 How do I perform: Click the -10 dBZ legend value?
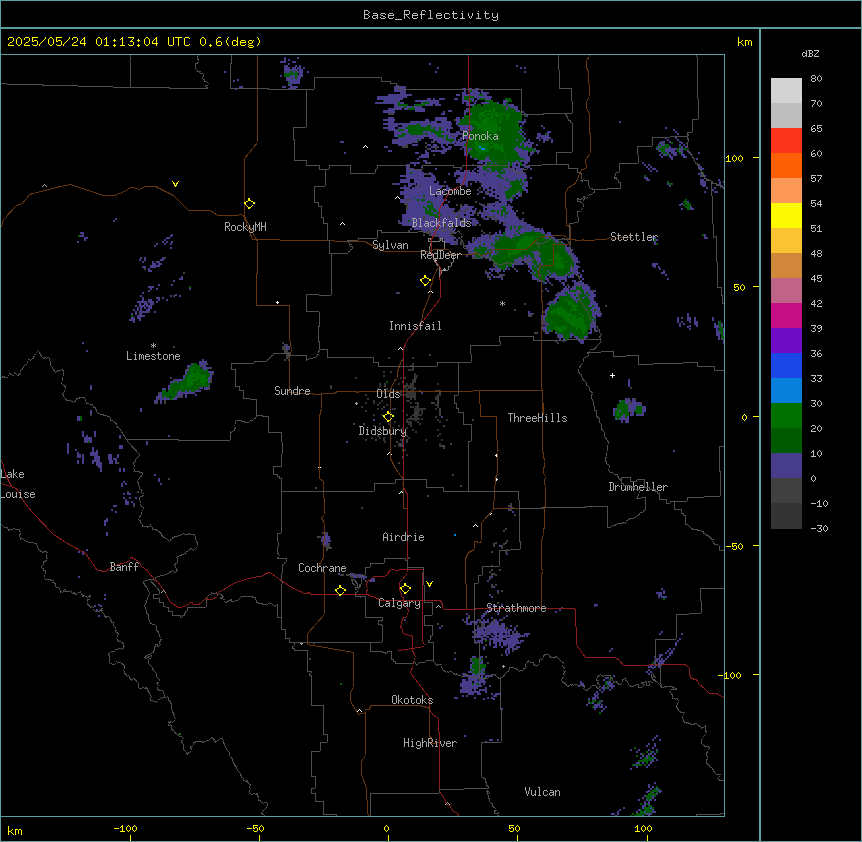(x=819, y=503)
